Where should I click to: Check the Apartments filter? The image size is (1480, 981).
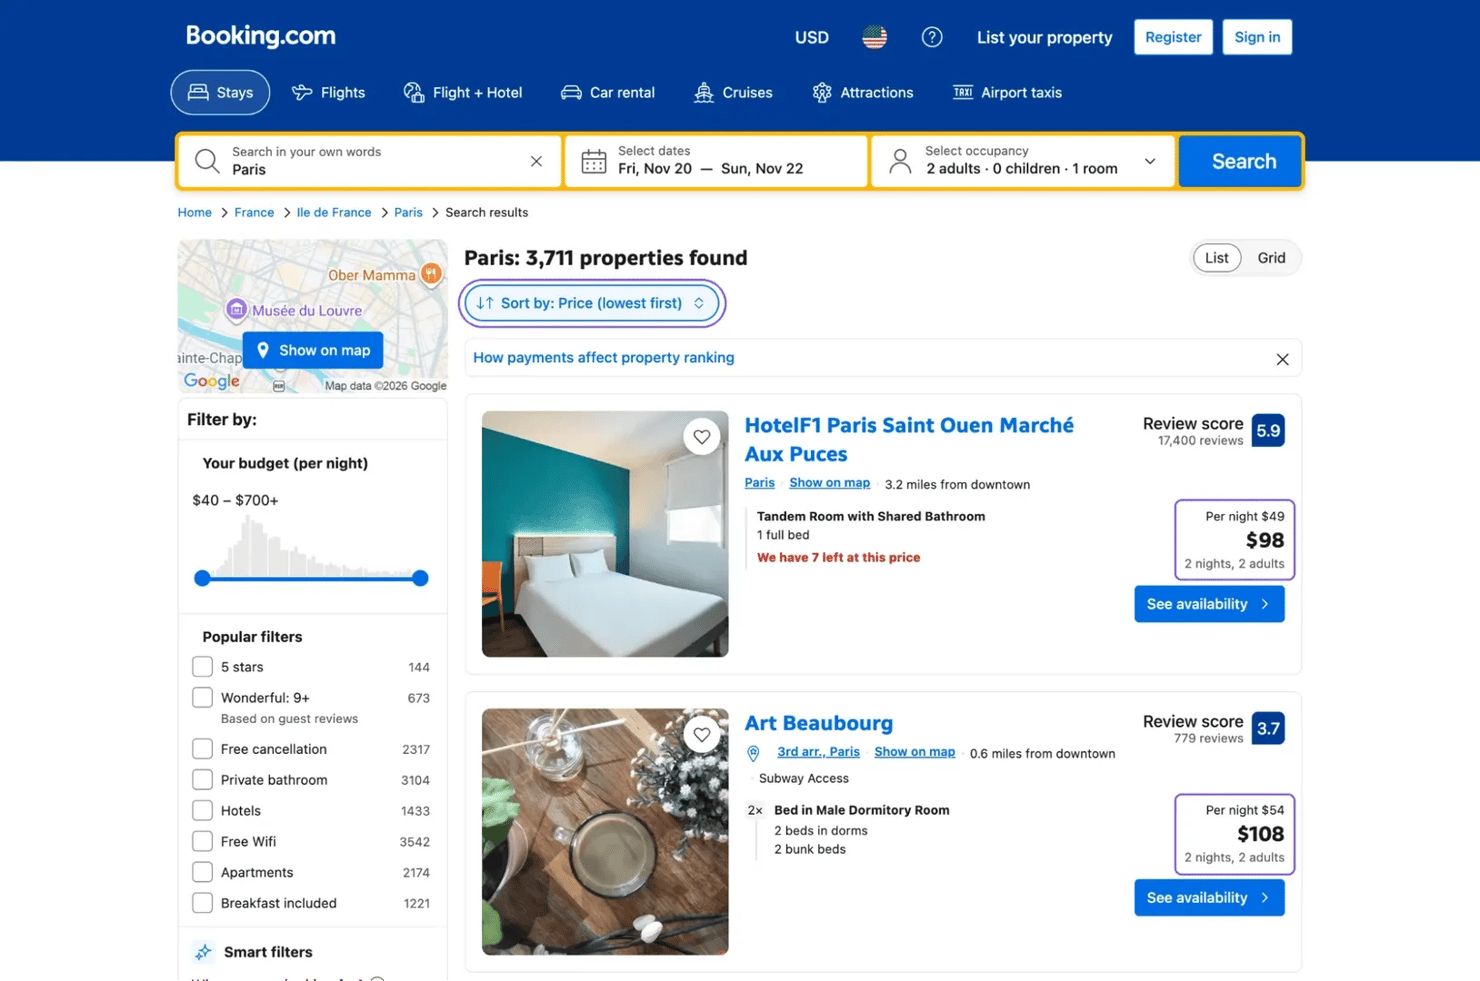coord(202,873)
